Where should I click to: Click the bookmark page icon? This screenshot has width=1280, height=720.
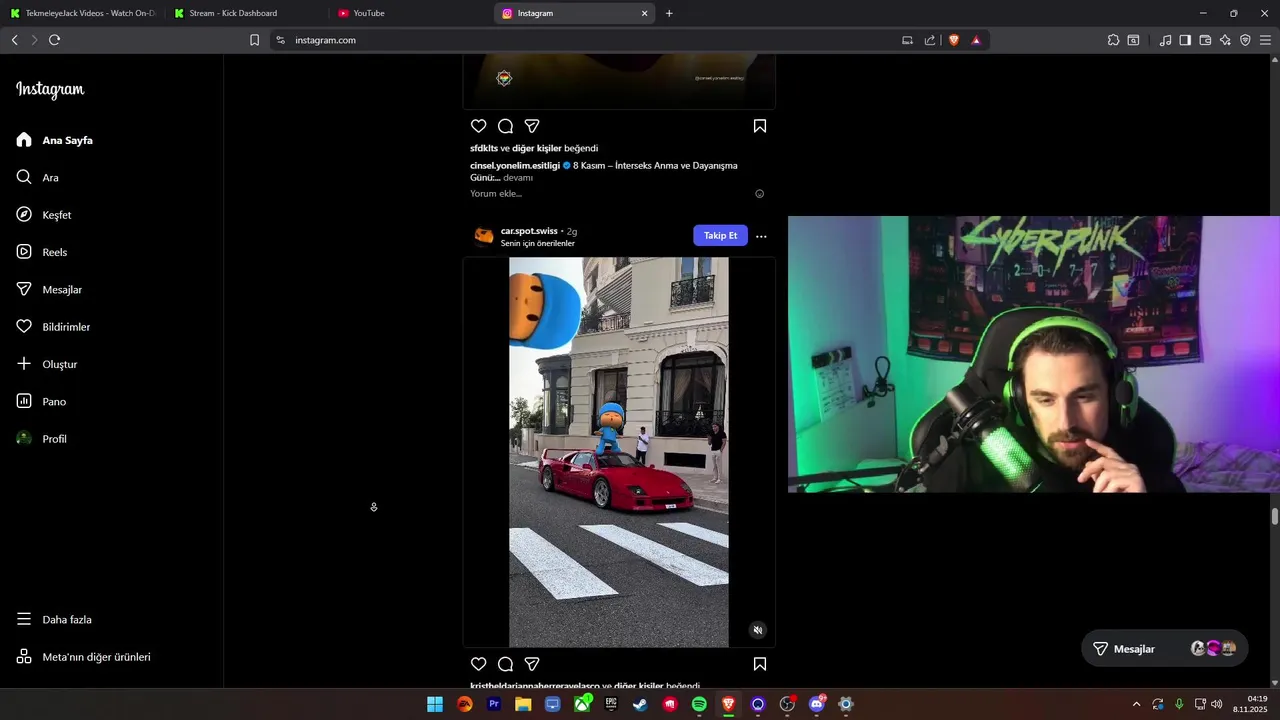pos(254,40)
